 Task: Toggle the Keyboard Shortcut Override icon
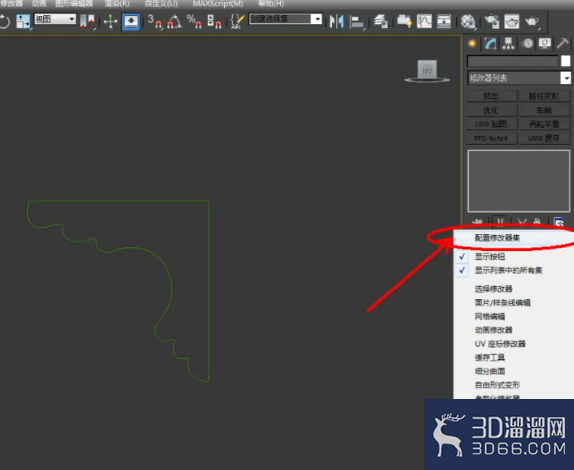(131, 21)
